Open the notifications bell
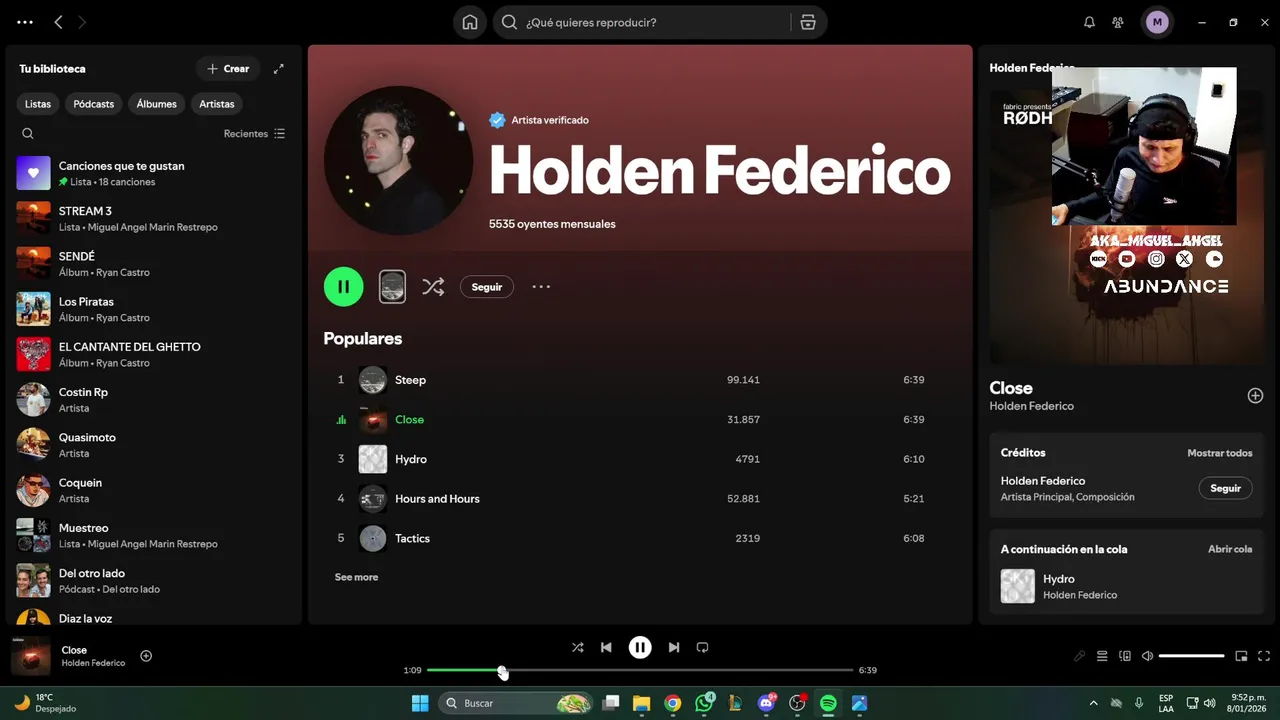1280x720 pixels. tap(1090, 22)
